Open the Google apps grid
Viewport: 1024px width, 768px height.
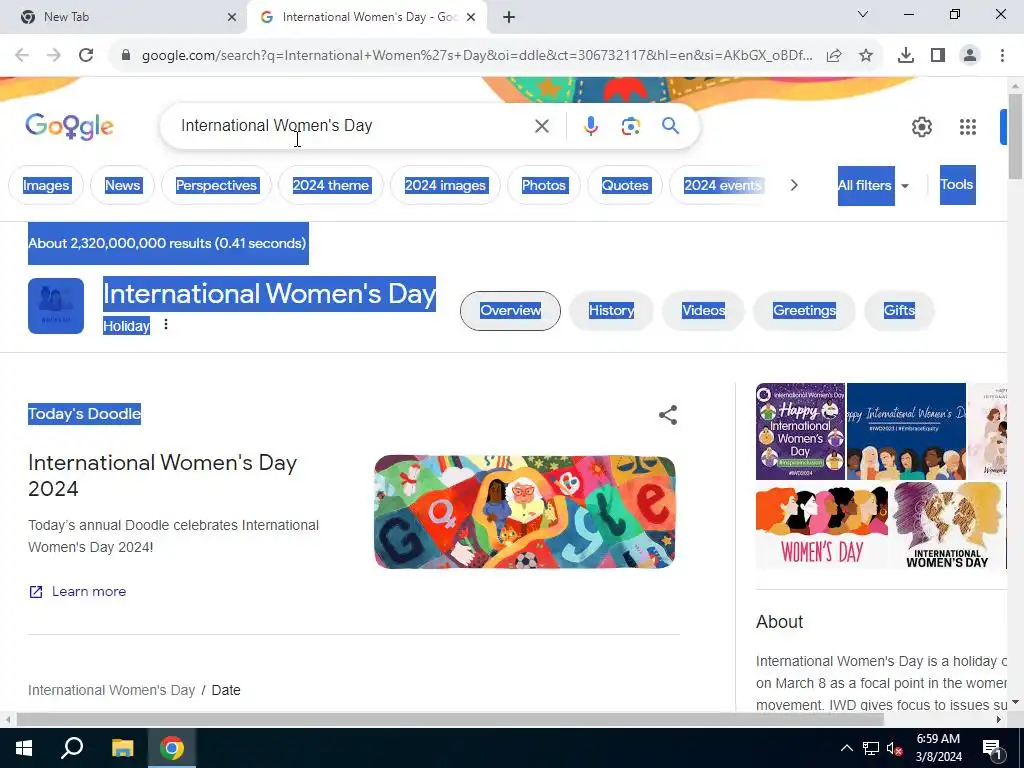click(968, 127)
